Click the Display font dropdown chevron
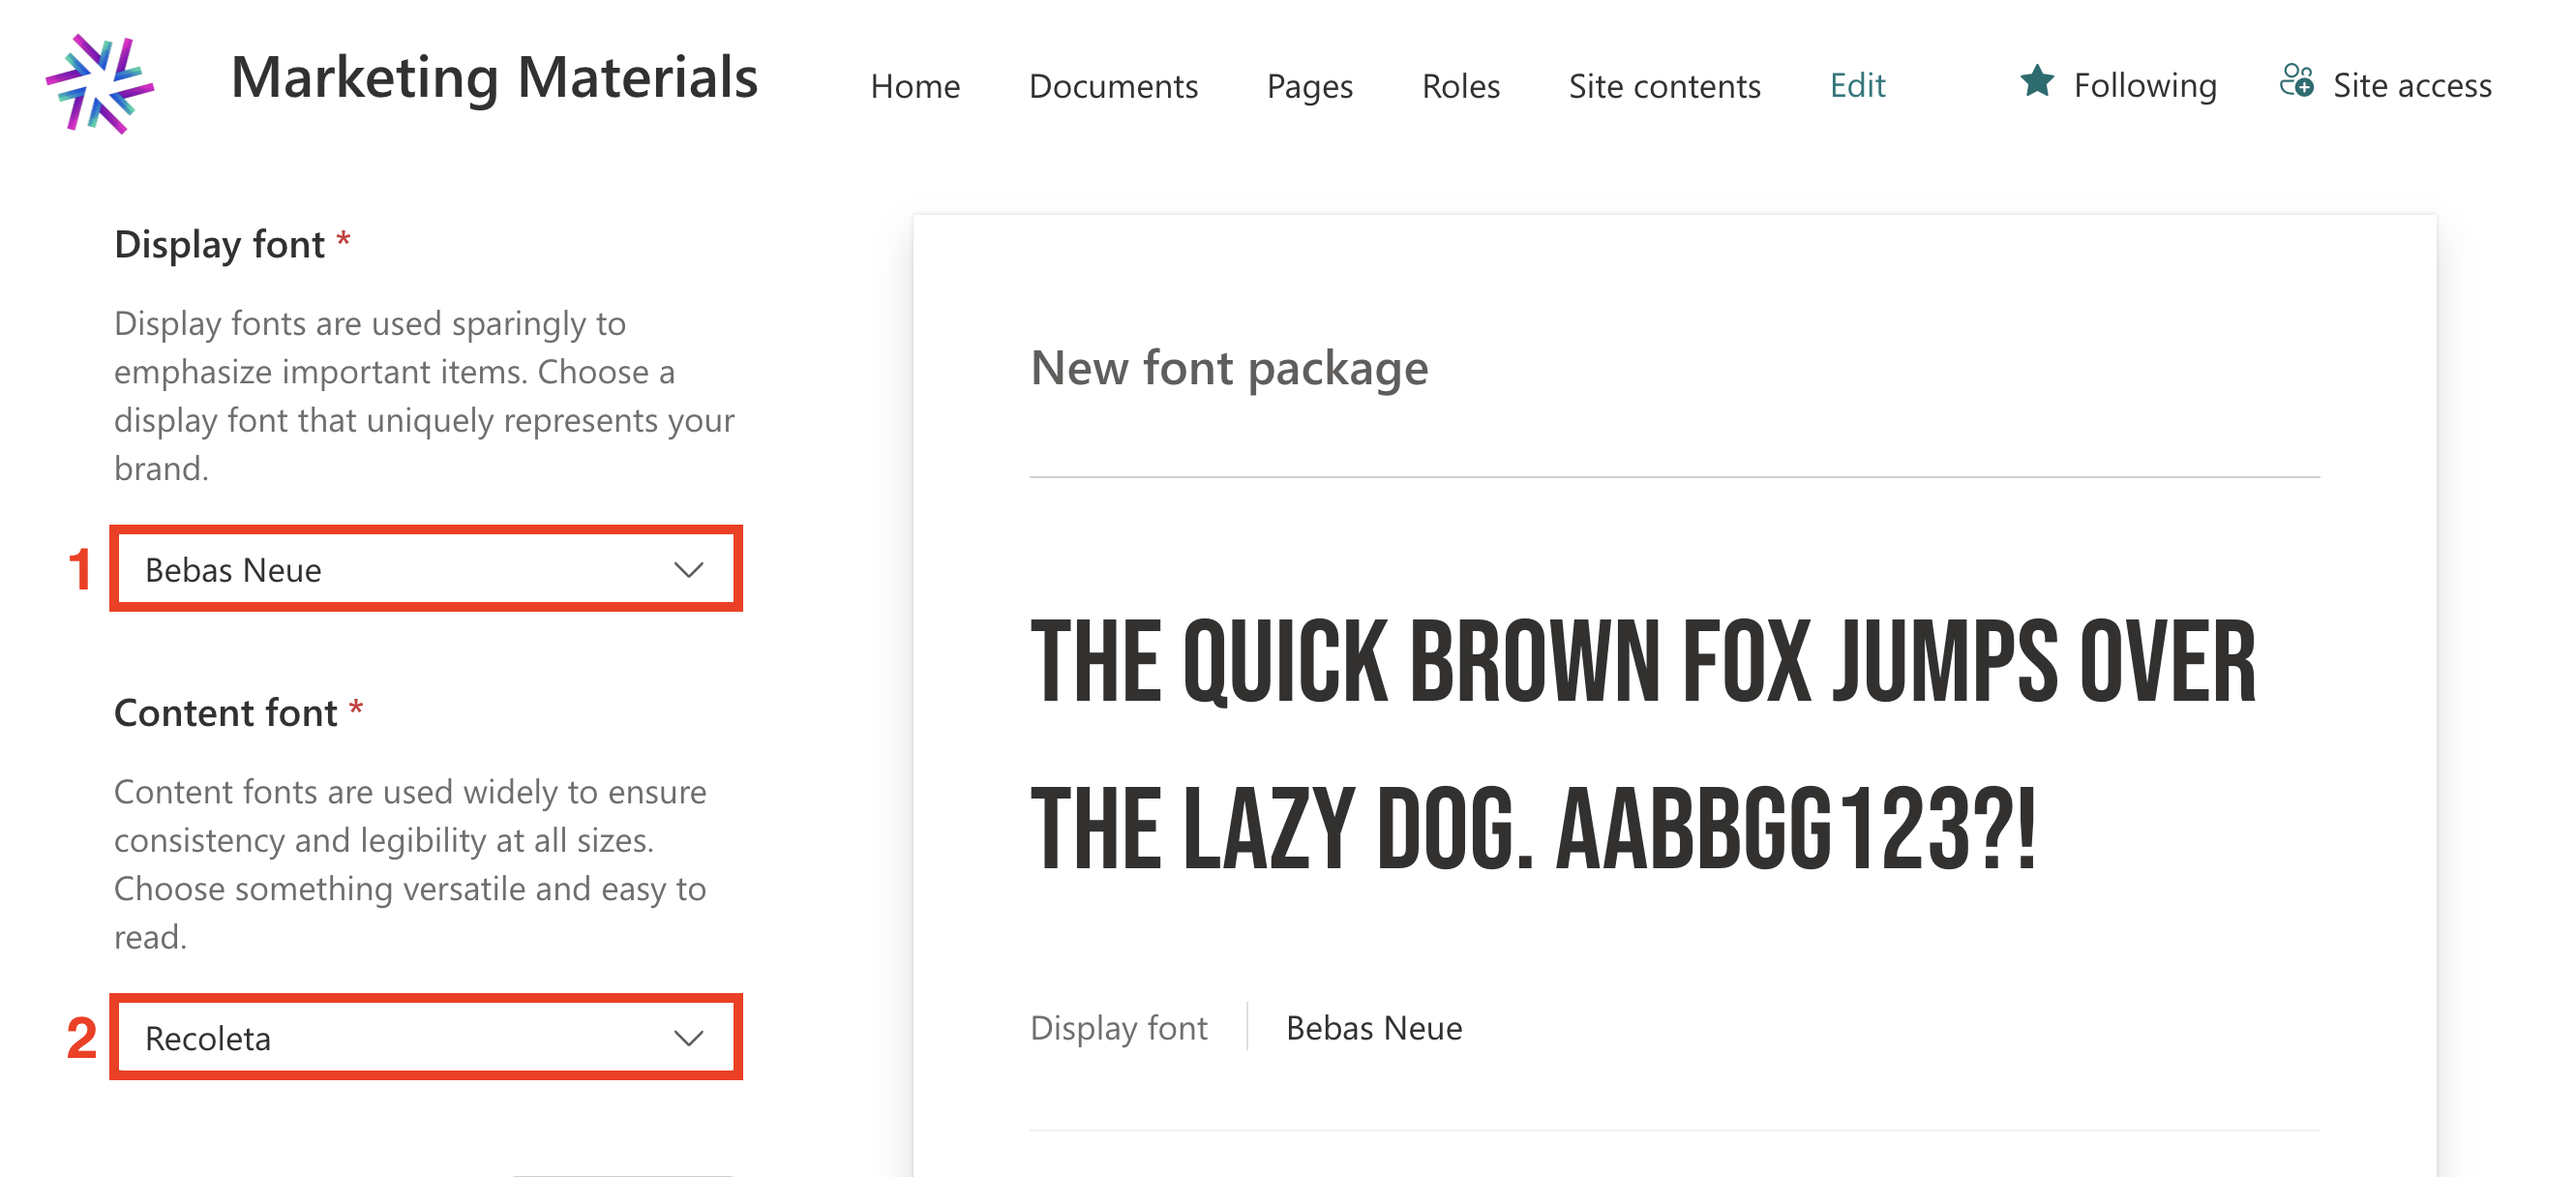 tap(688, 570)
